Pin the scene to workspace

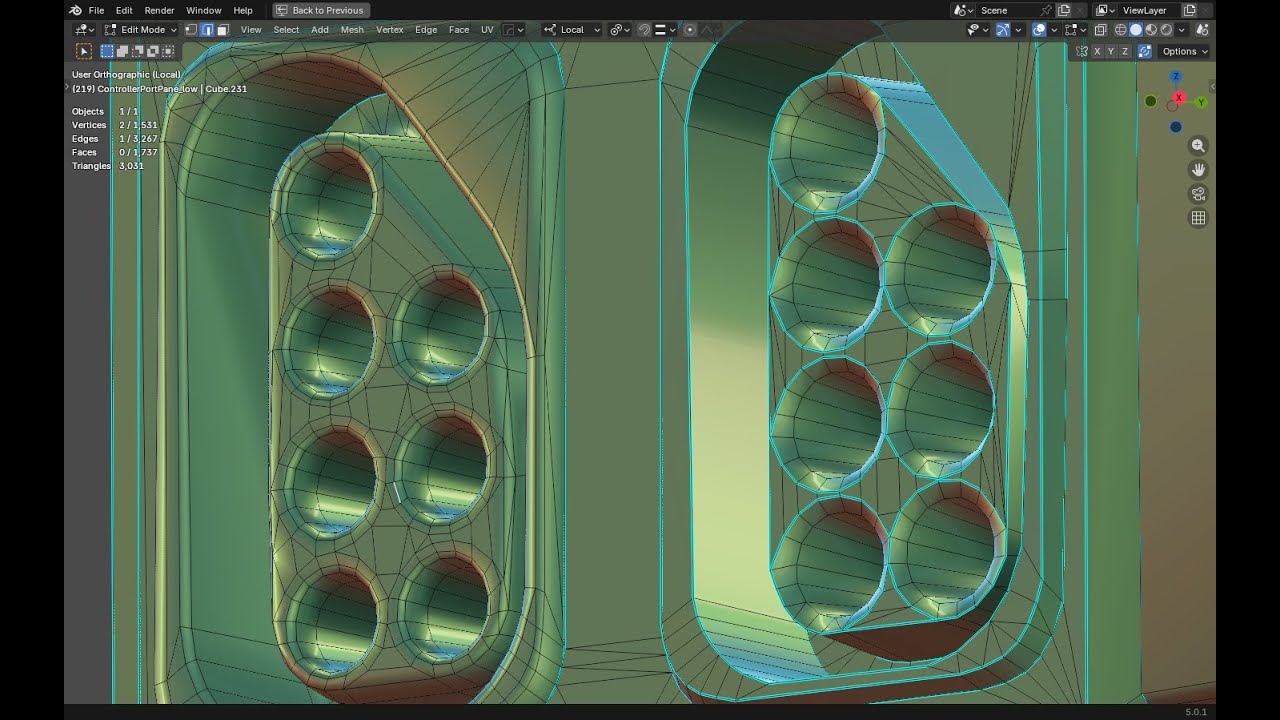click(1046, 10)
